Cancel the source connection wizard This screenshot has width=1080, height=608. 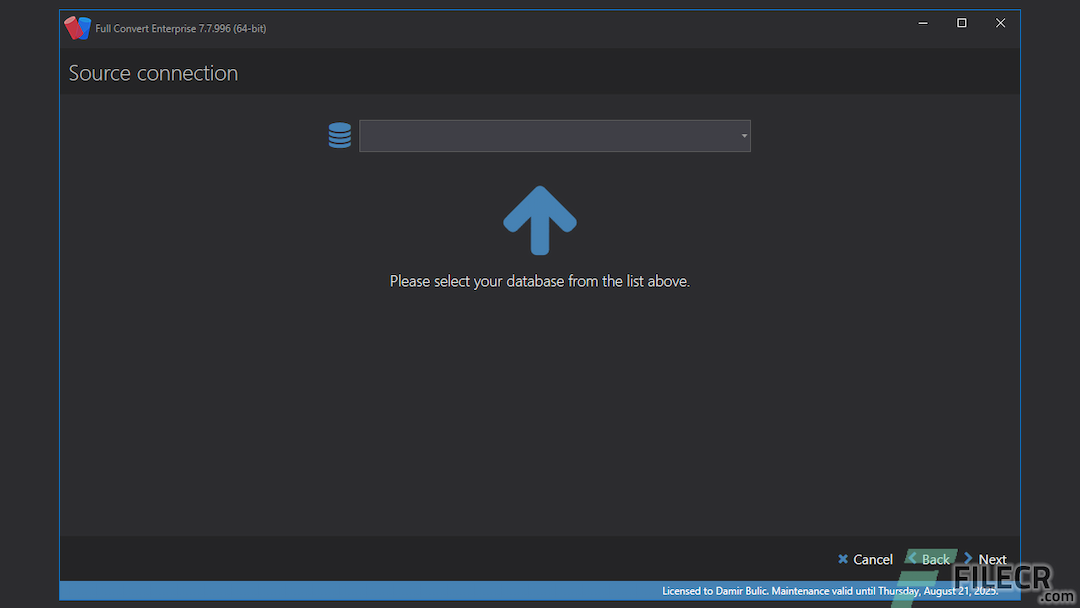[x=864, y=559]
